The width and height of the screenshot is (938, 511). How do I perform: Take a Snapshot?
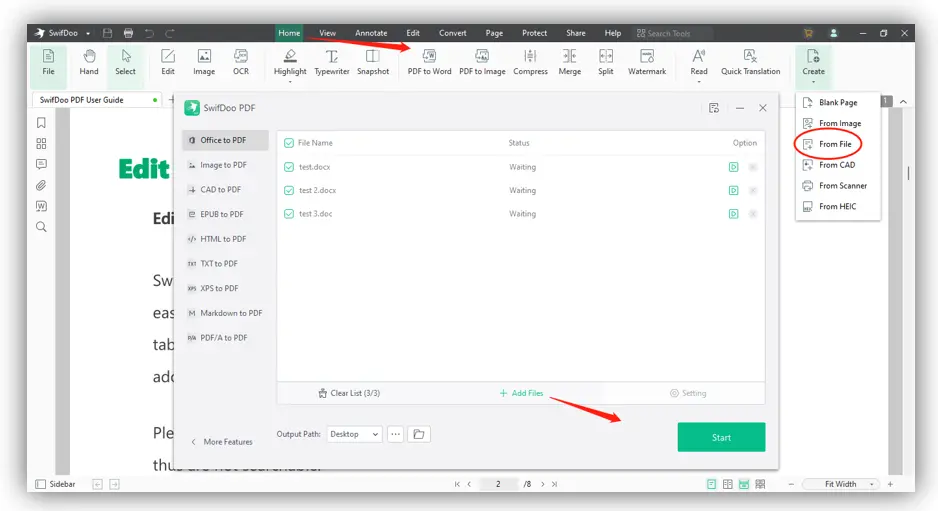[x=373, y=62]
